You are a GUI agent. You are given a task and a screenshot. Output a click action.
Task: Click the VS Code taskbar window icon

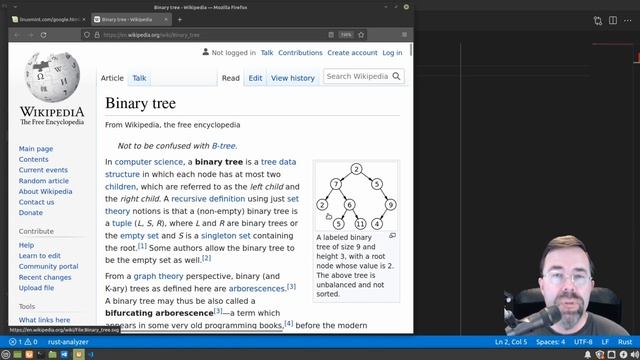click(90, 355)
